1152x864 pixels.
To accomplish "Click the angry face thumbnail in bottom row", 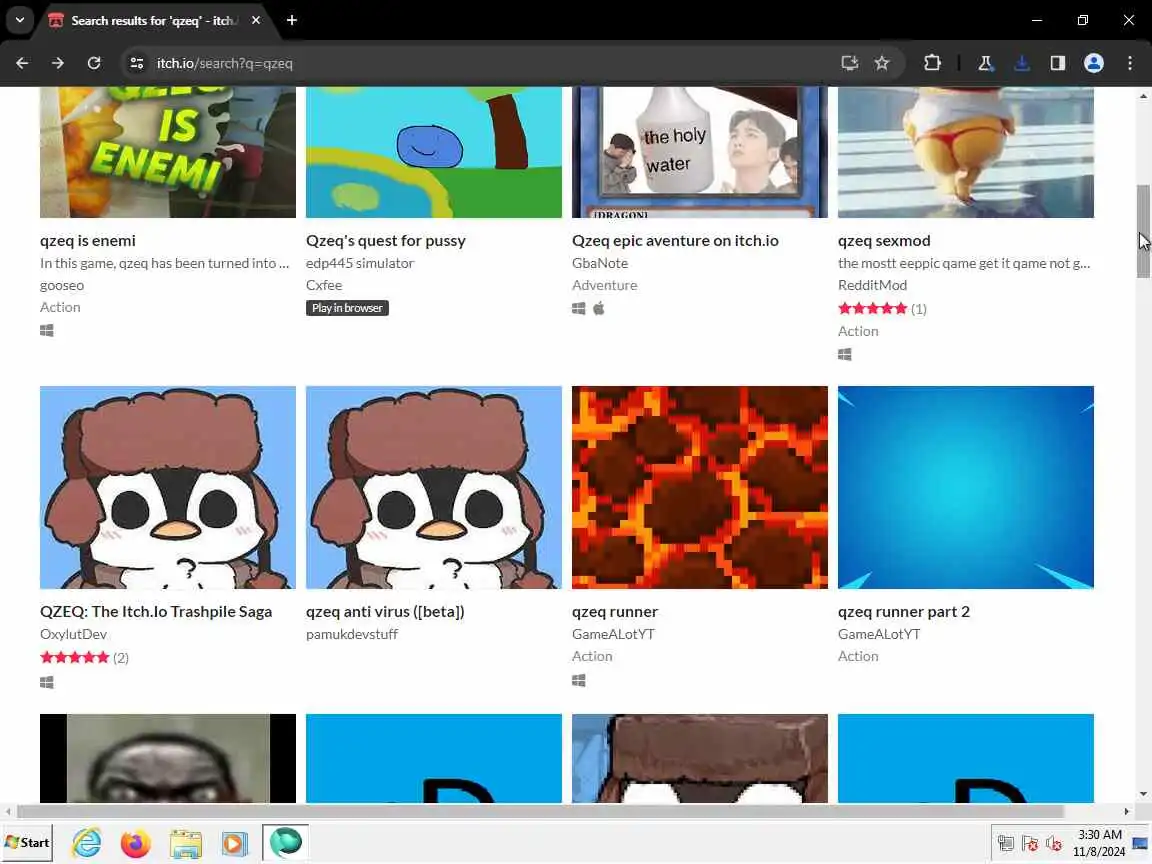I will pos(168,758).
